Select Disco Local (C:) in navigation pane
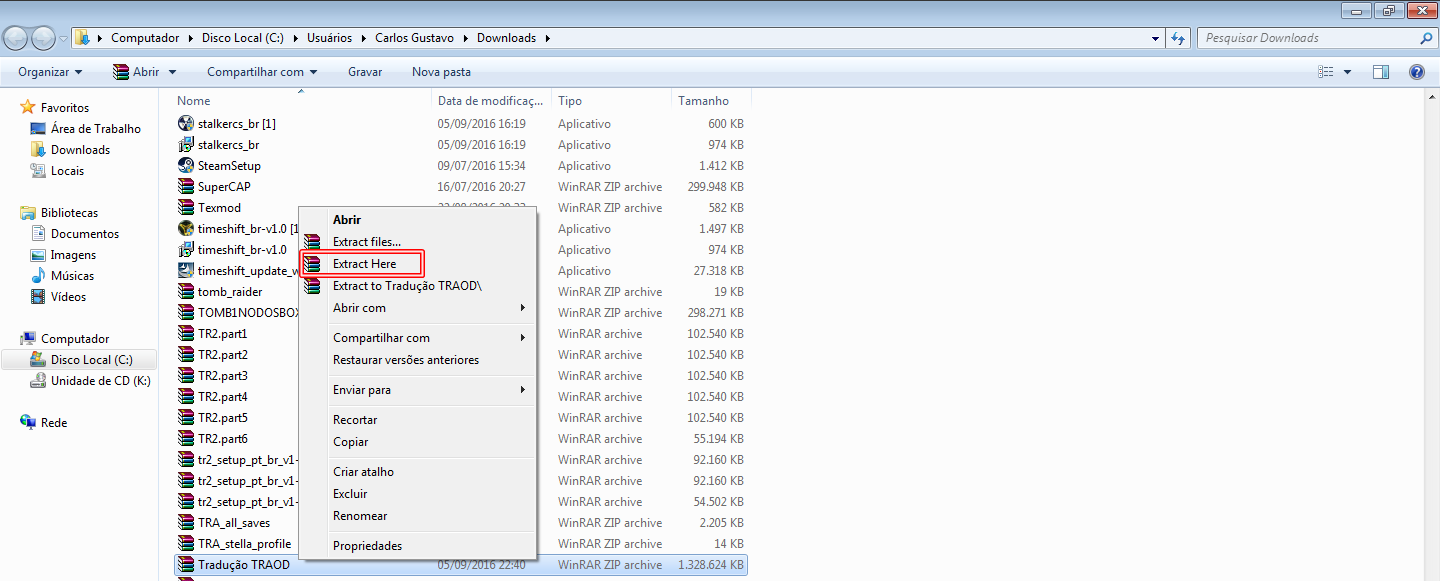 pyautogui.click(x=91, y=360)
